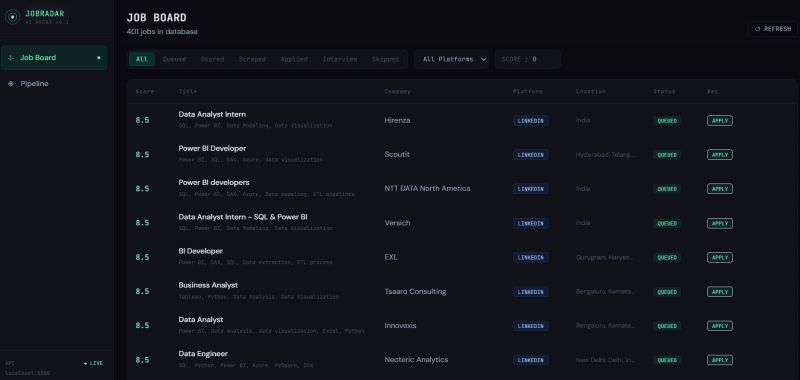Click the Queued status in the Versich row
This screenshot has width=800, height=380.
(x=667, y=223)
